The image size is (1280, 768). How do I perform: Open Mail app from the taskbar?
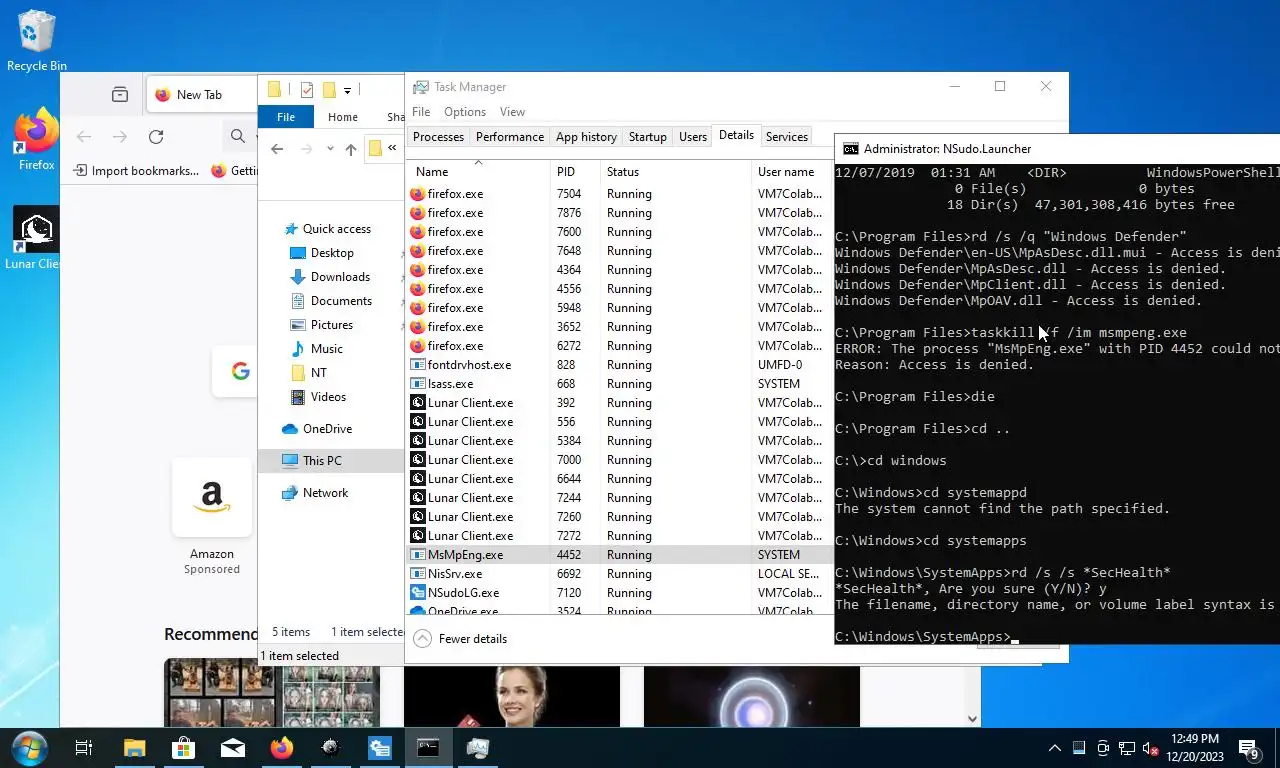point(232,748)
